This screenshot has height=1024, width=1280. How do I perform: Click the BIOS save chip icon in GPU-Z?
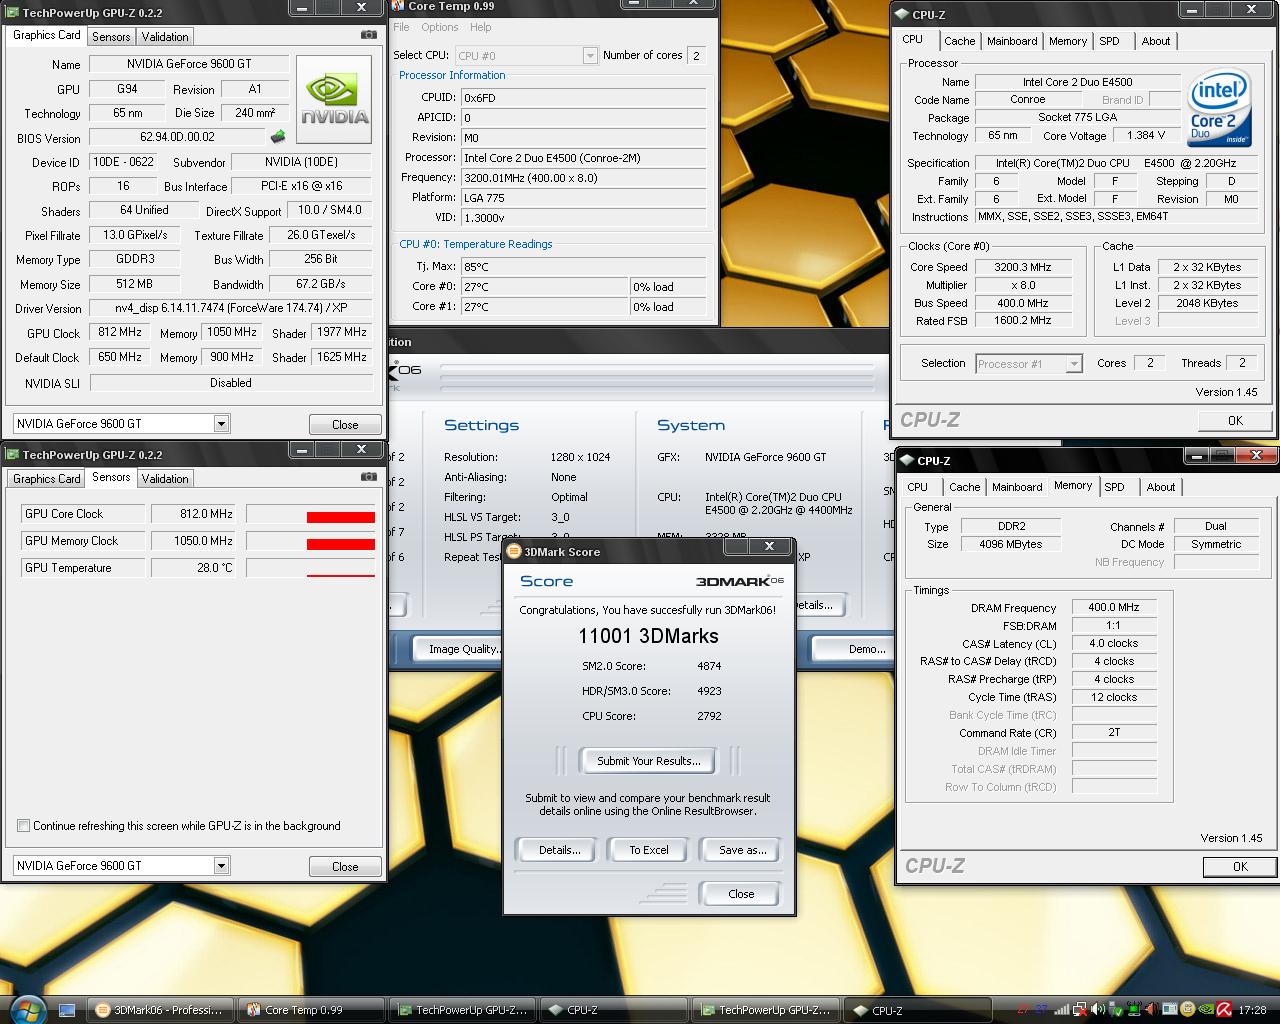tap(278, 137)
